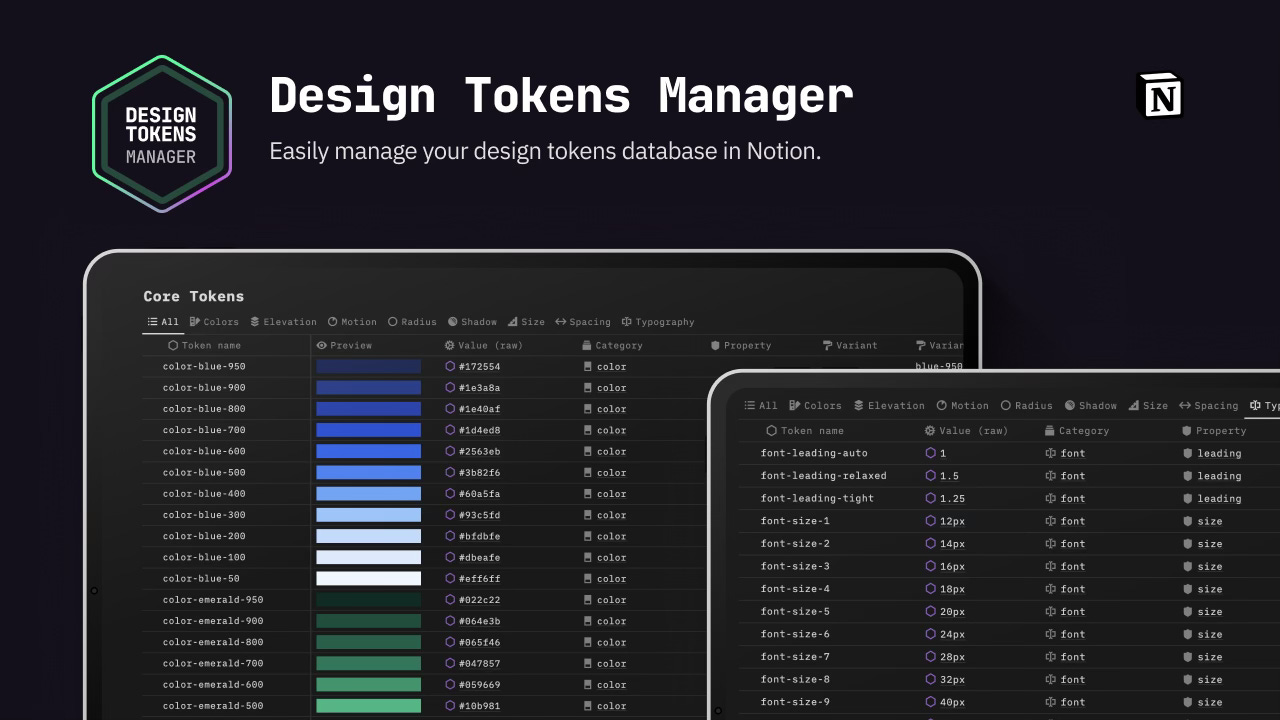Open the font-leading-relaxed token
Viewport: 1280px width, 720px height.
823,476
